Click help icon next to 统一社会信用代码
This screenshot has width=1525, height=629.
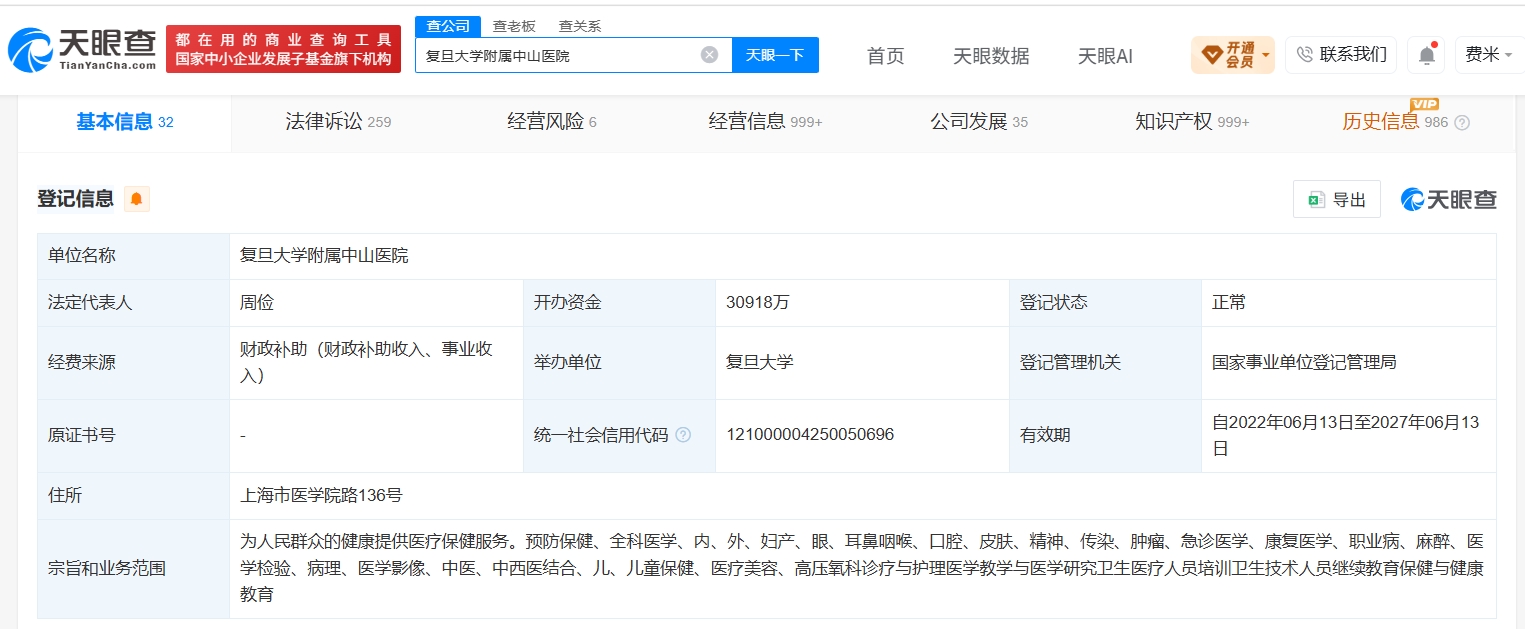pos(683,435)
